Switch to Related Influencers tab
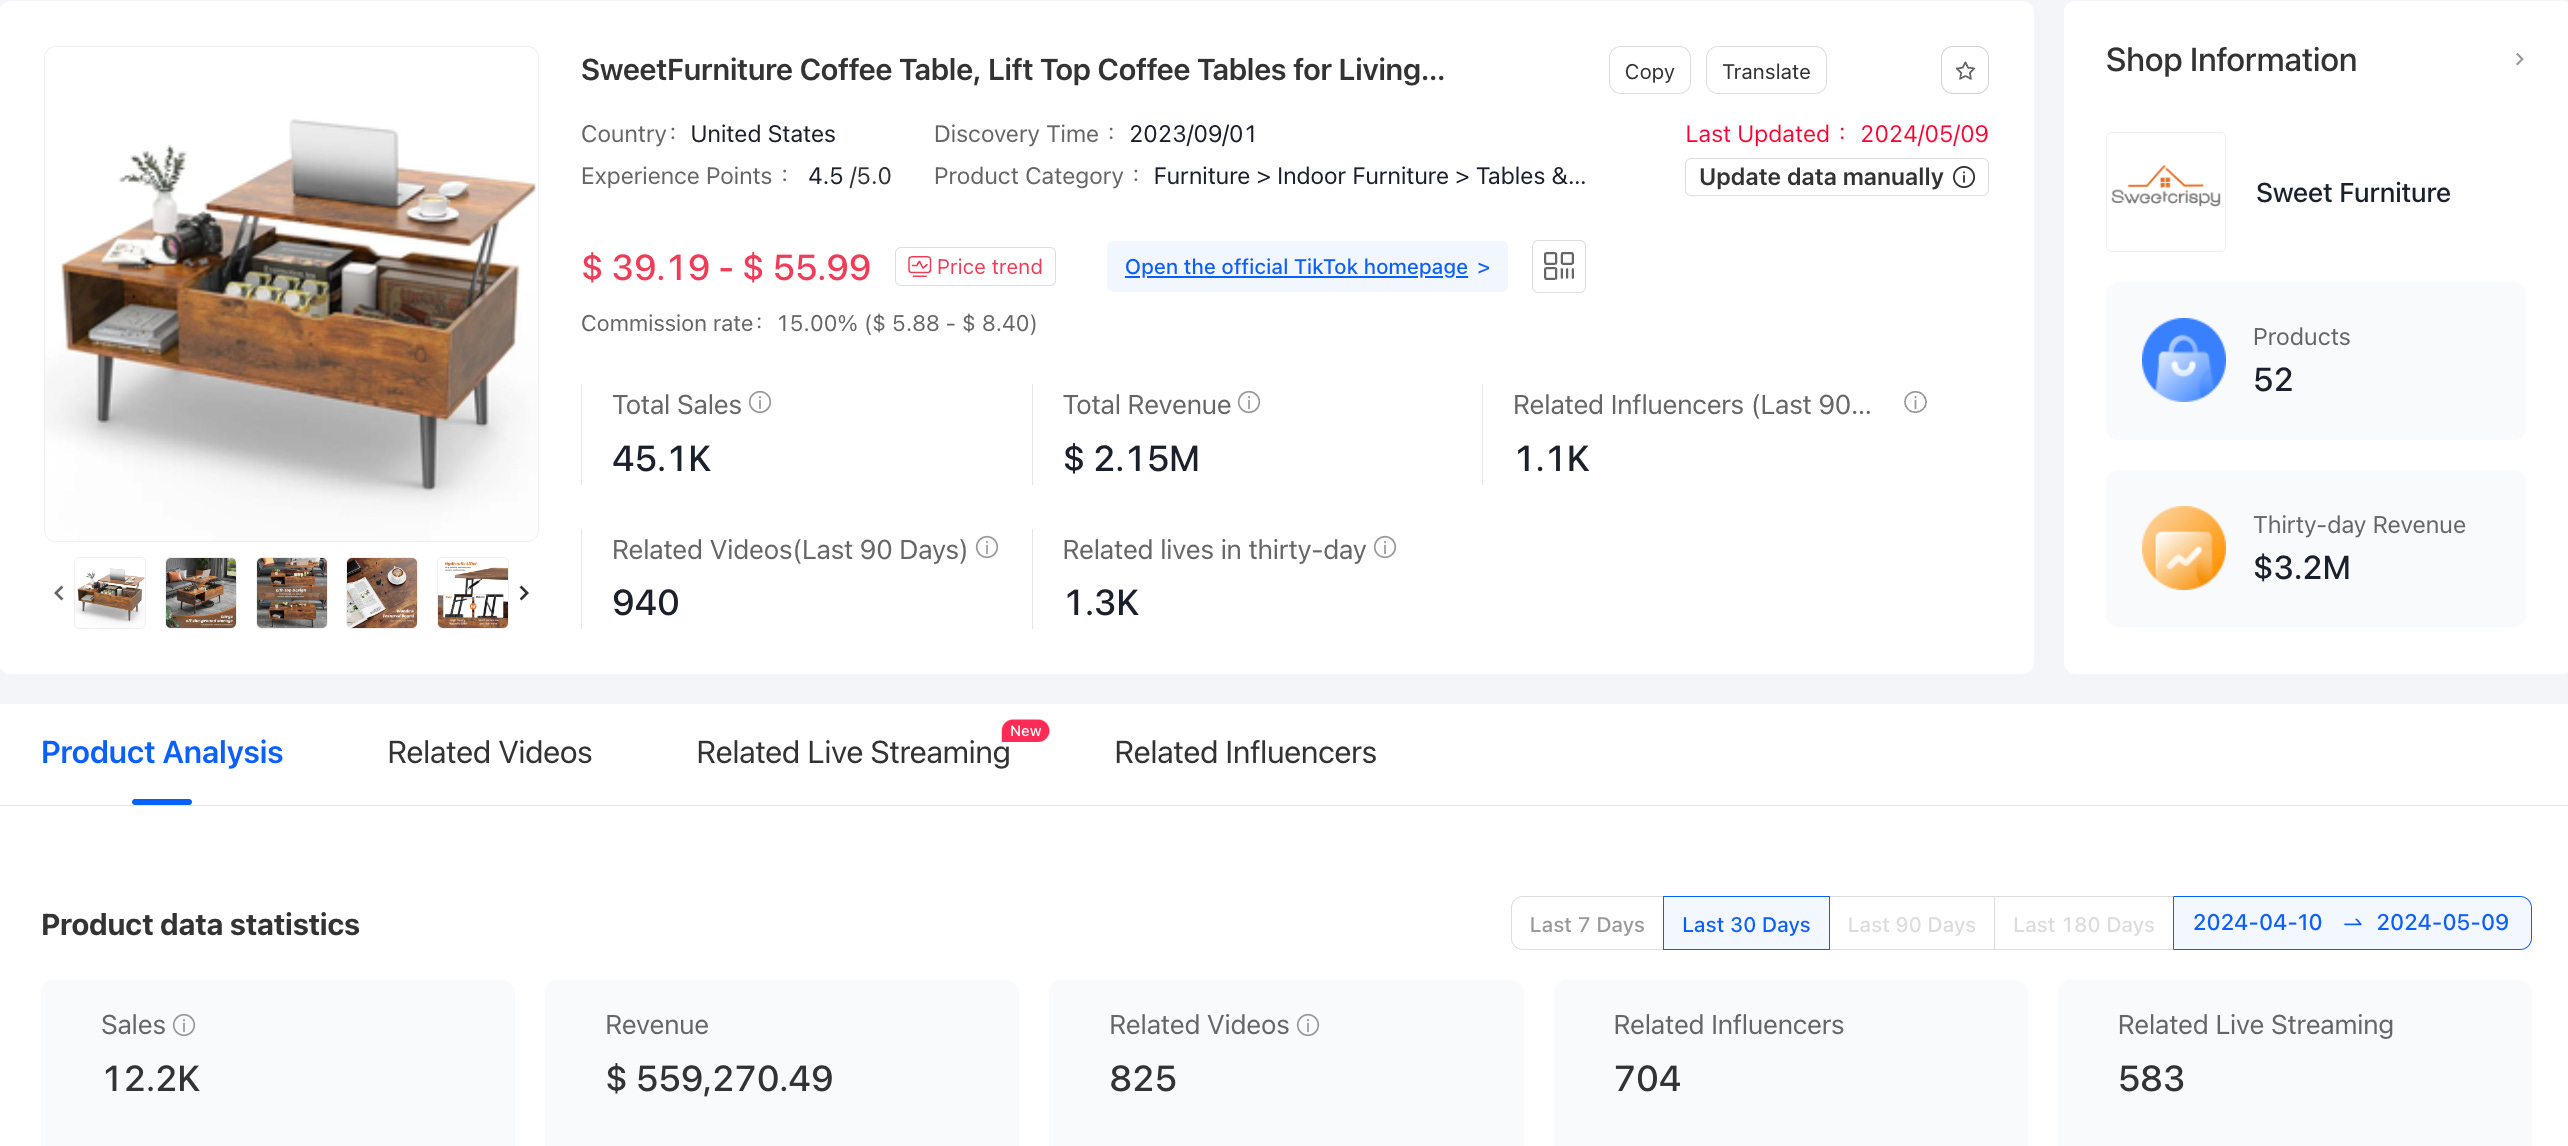2568x1146 pixels. tap(1245, 752)
